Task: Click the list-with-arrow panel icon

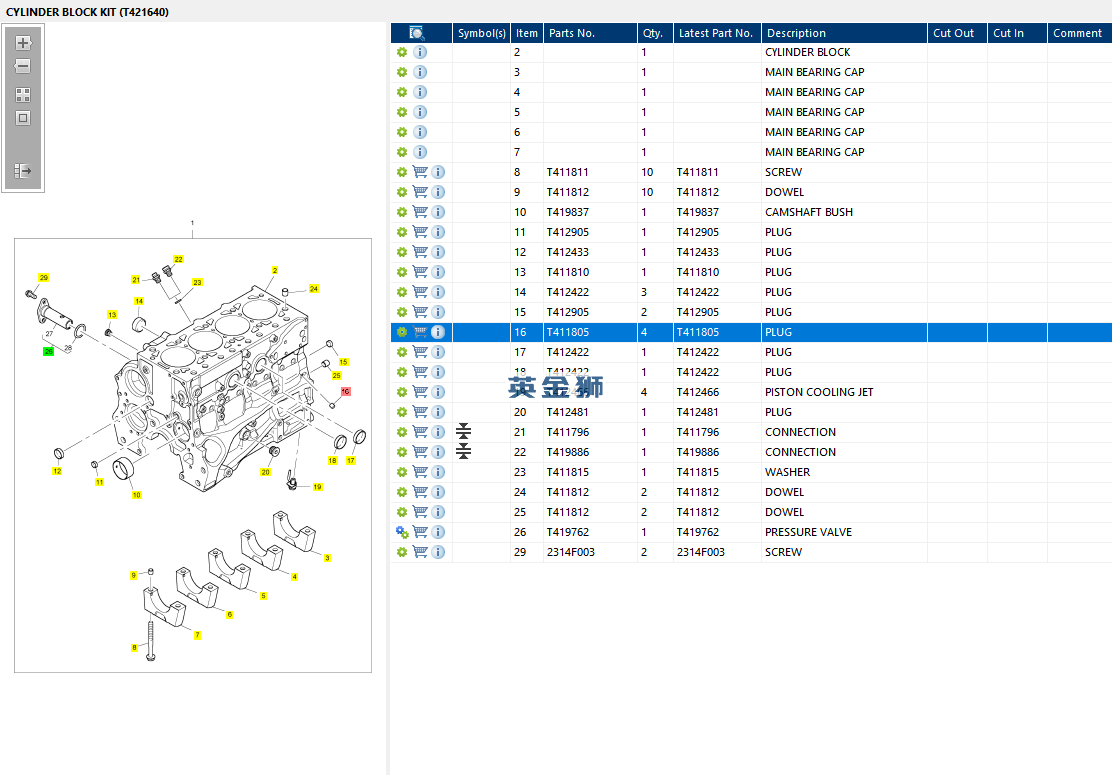Action: tap(23, 171)
